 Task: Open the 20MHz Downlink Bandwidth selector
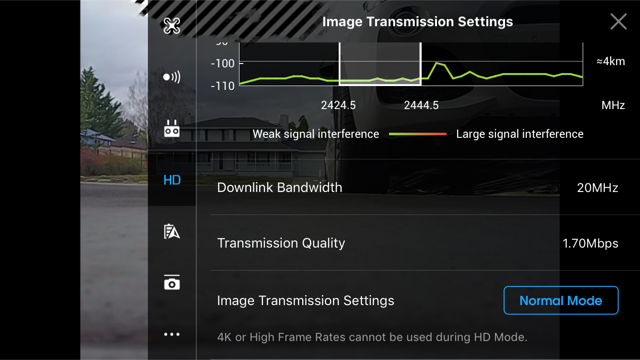pyautogui.click(x=597, y=188)
